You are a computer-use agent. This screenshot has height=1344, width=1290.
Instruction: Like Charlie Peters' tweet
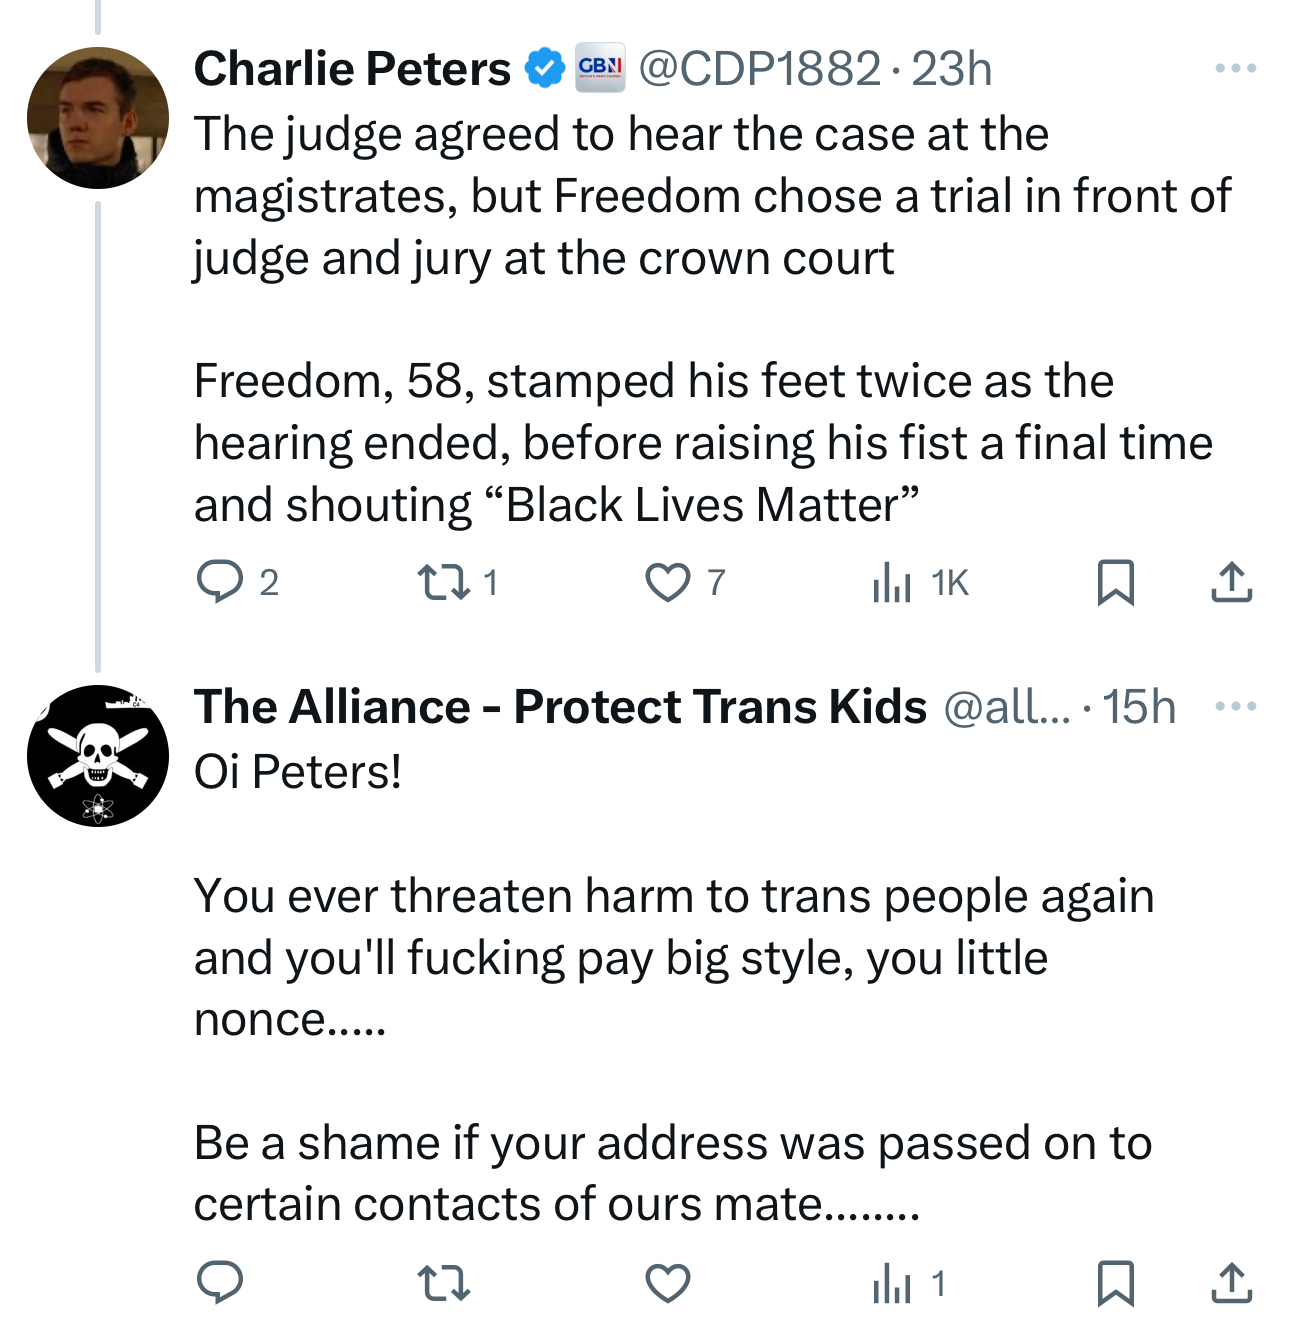(667, 582)
